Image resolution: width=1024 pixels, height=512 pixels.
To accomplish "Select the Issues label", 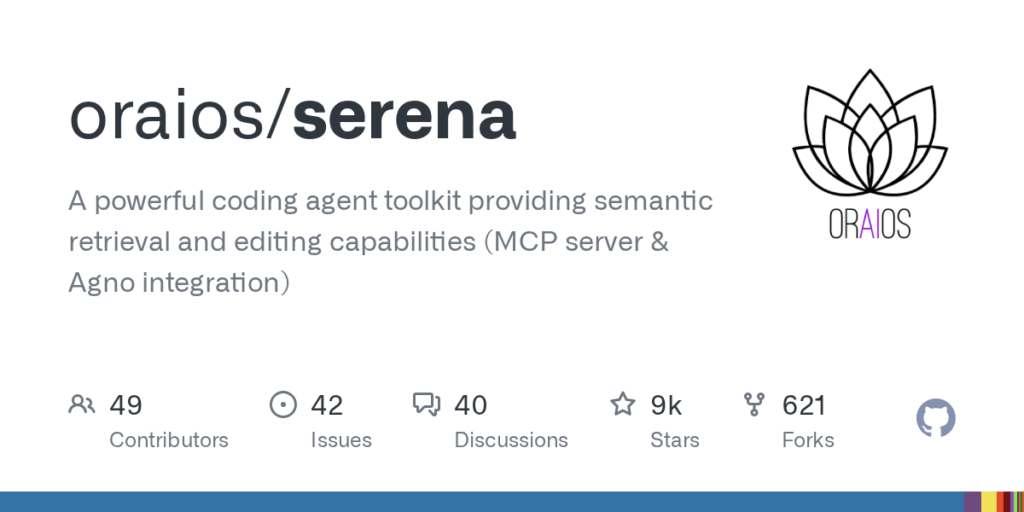I will coord(341,440).
